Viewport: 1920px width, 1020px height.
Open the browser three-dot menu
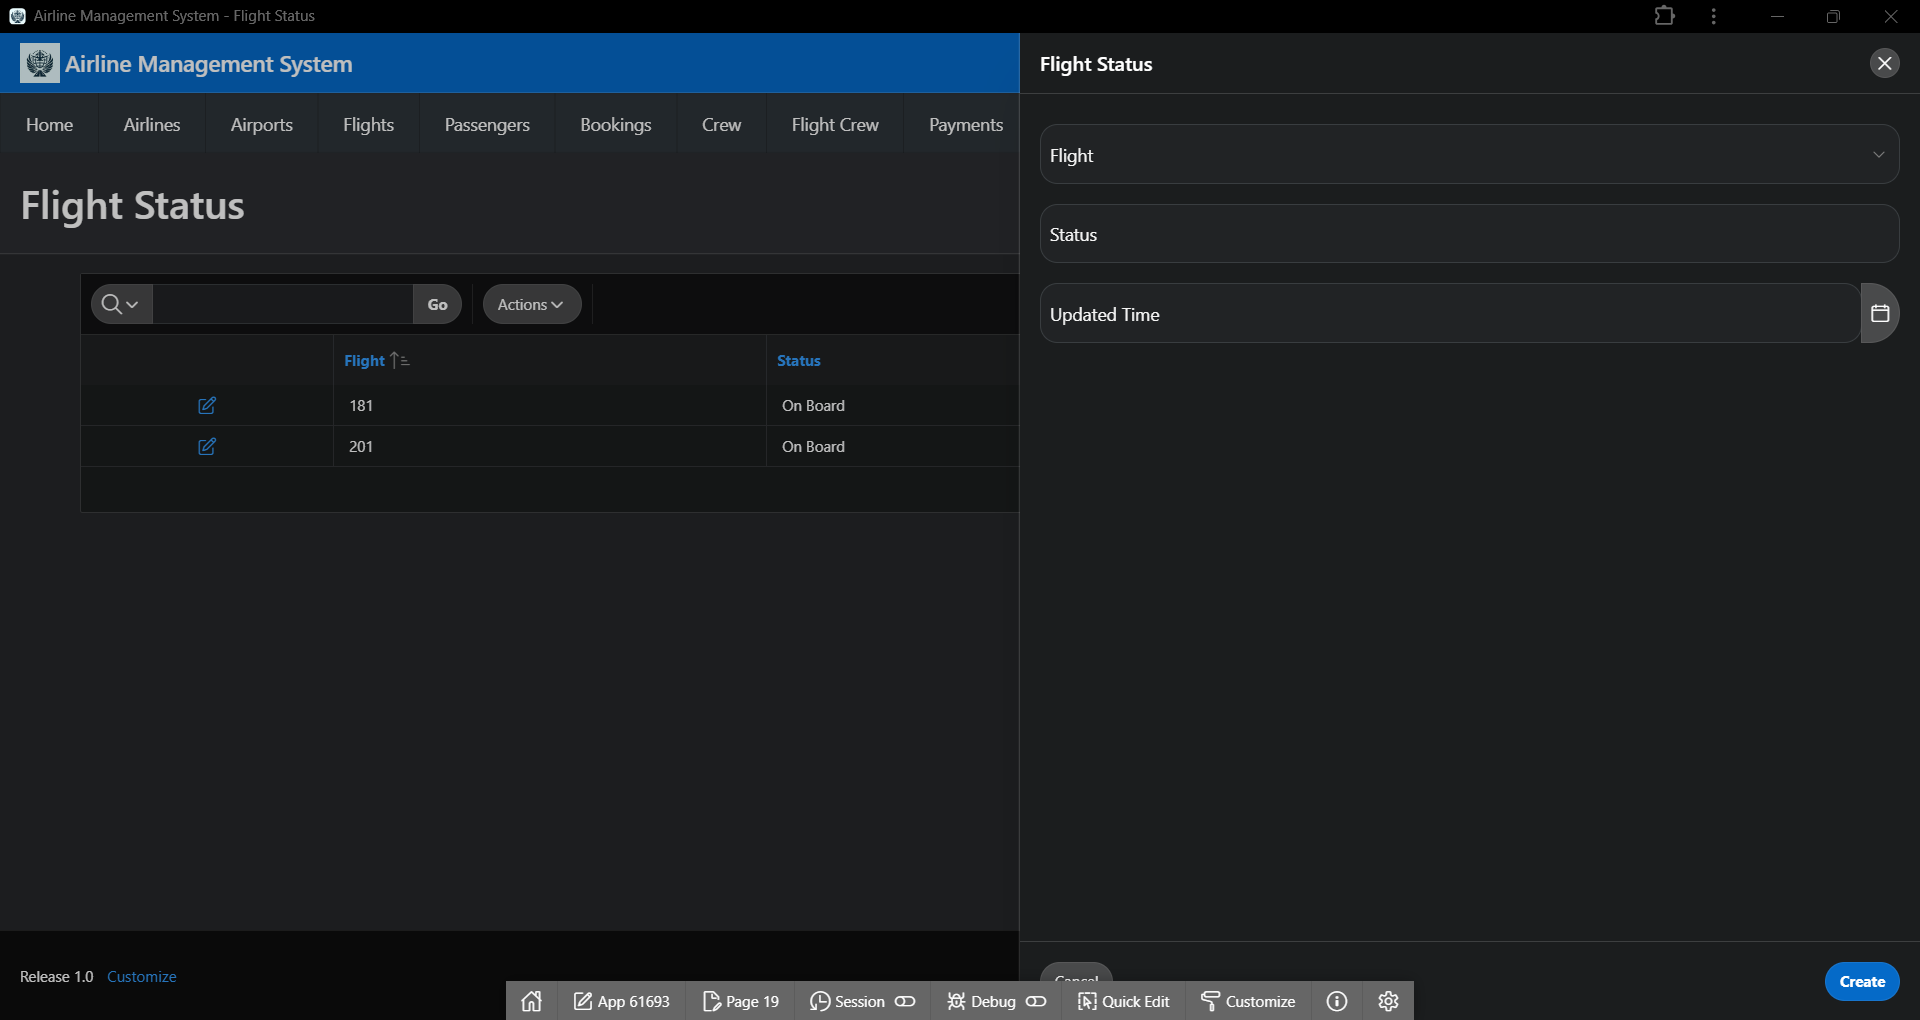[1714, 16]
